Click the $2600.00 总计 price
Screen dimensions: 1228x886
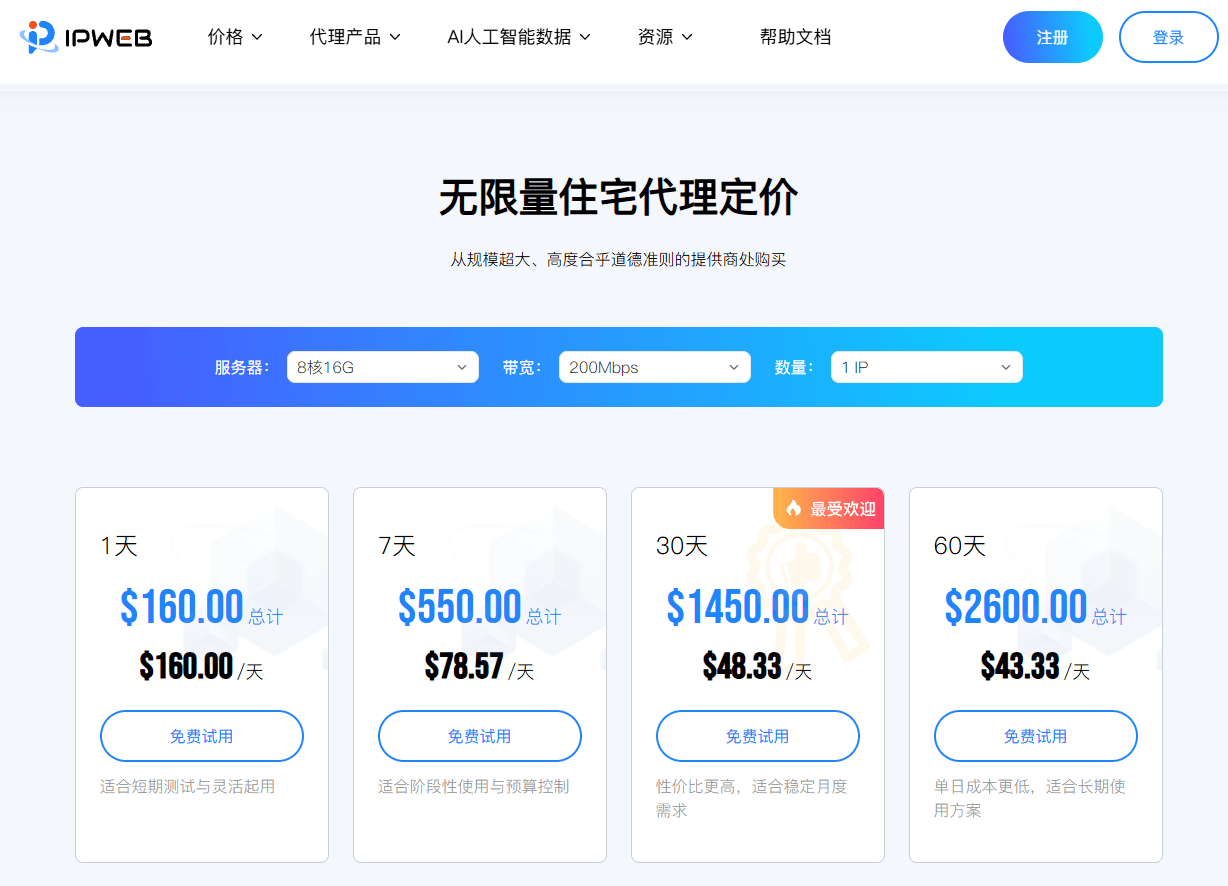pyautogui.click(x=1036, y=607)
